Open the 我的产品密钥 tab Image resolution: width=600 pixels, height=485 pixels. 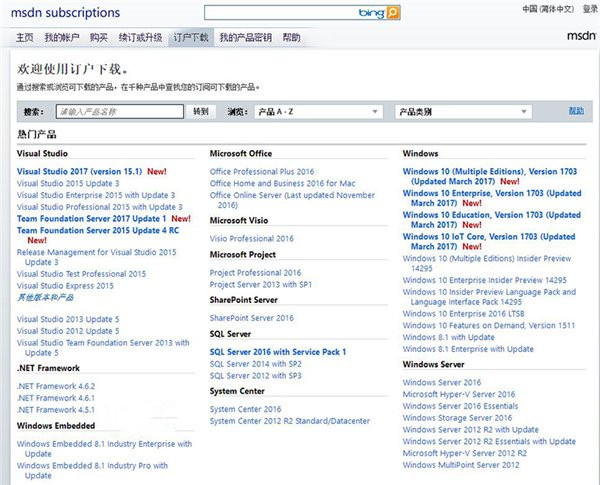[x=245, y=37]
